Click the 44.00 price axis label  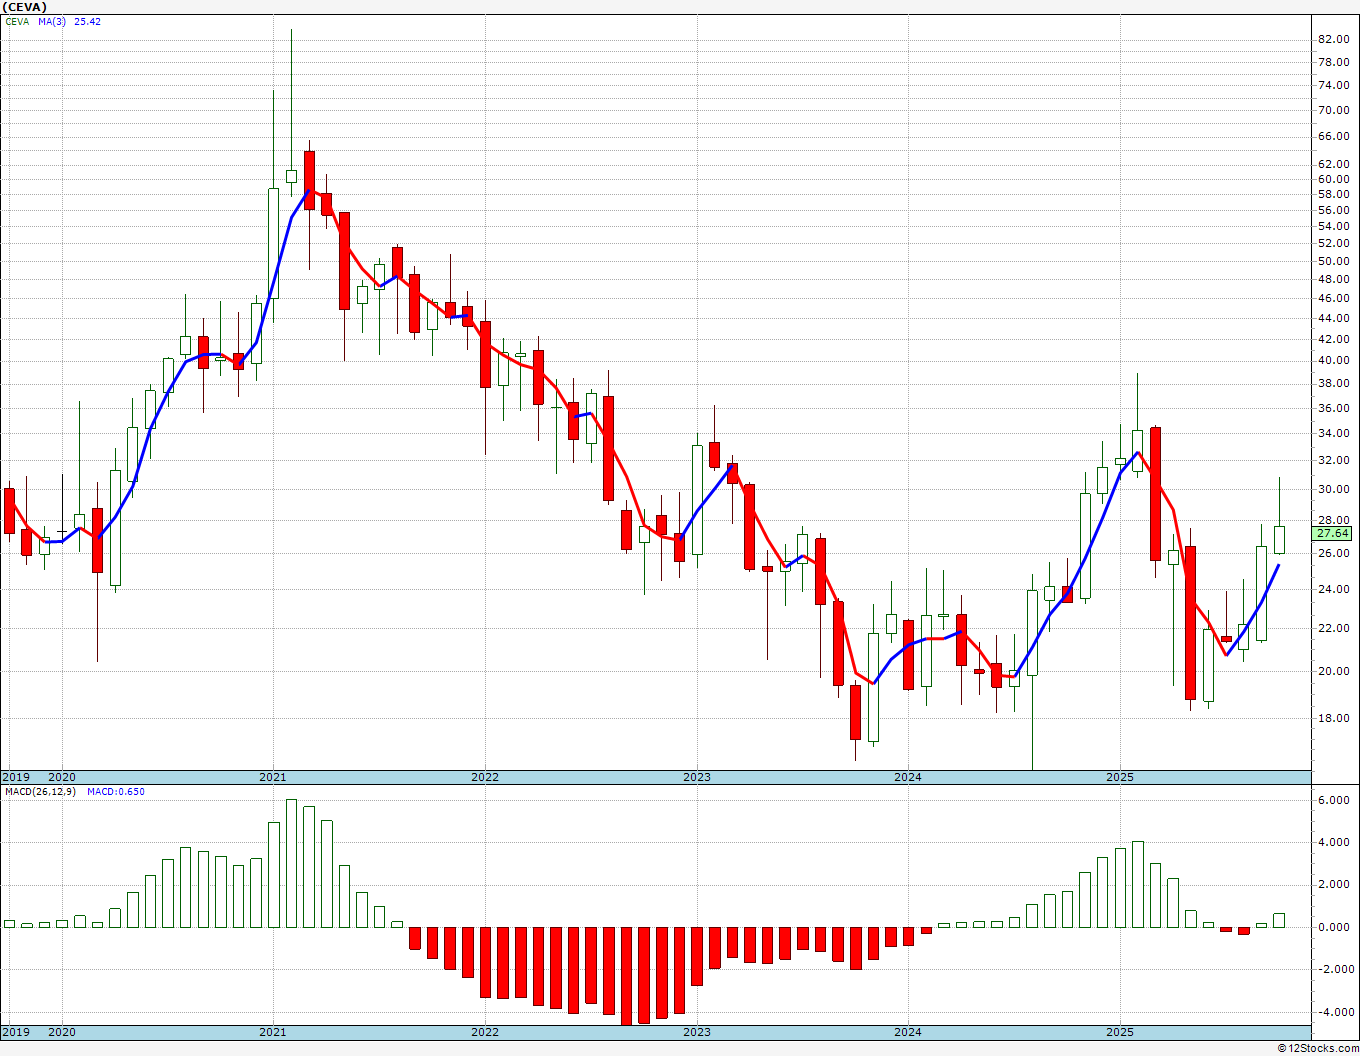pyautogui.click(x=1334, y=318)
